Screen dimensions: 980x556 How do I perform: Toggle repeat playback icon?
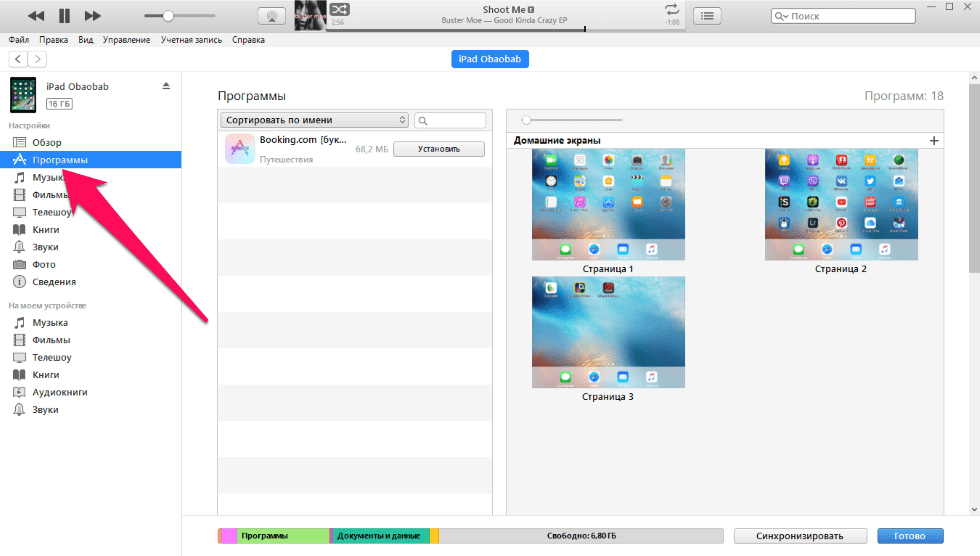click(x=671, y=9)
